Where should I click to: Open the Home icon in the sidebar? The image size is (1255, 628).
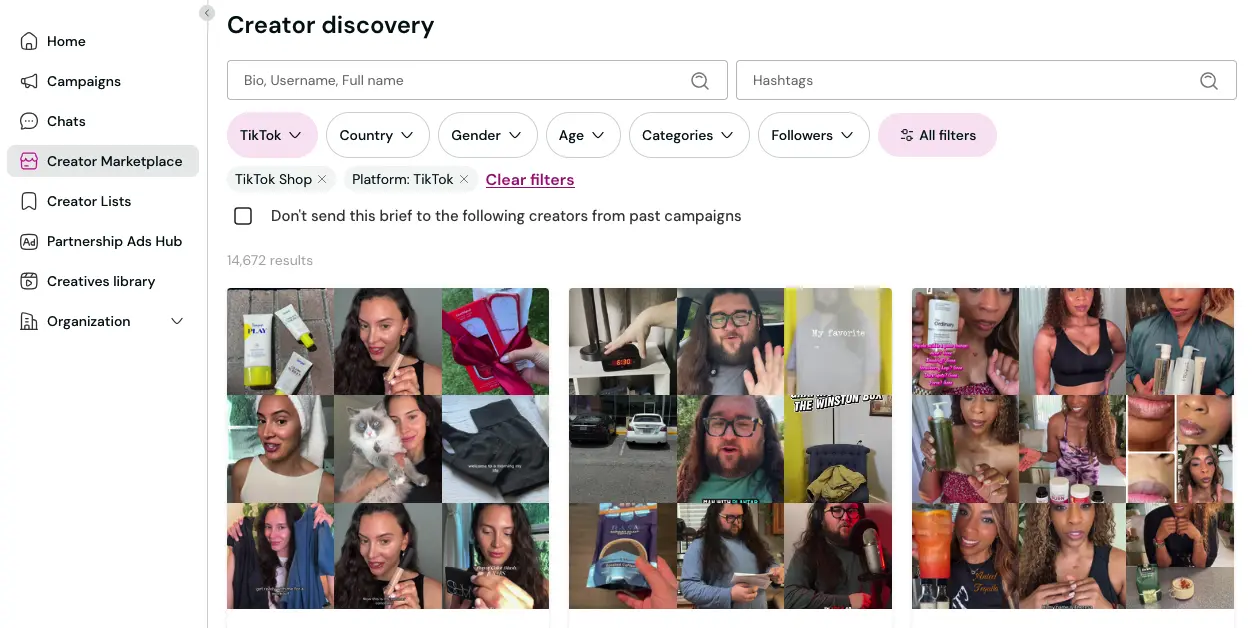pos(27,41)
